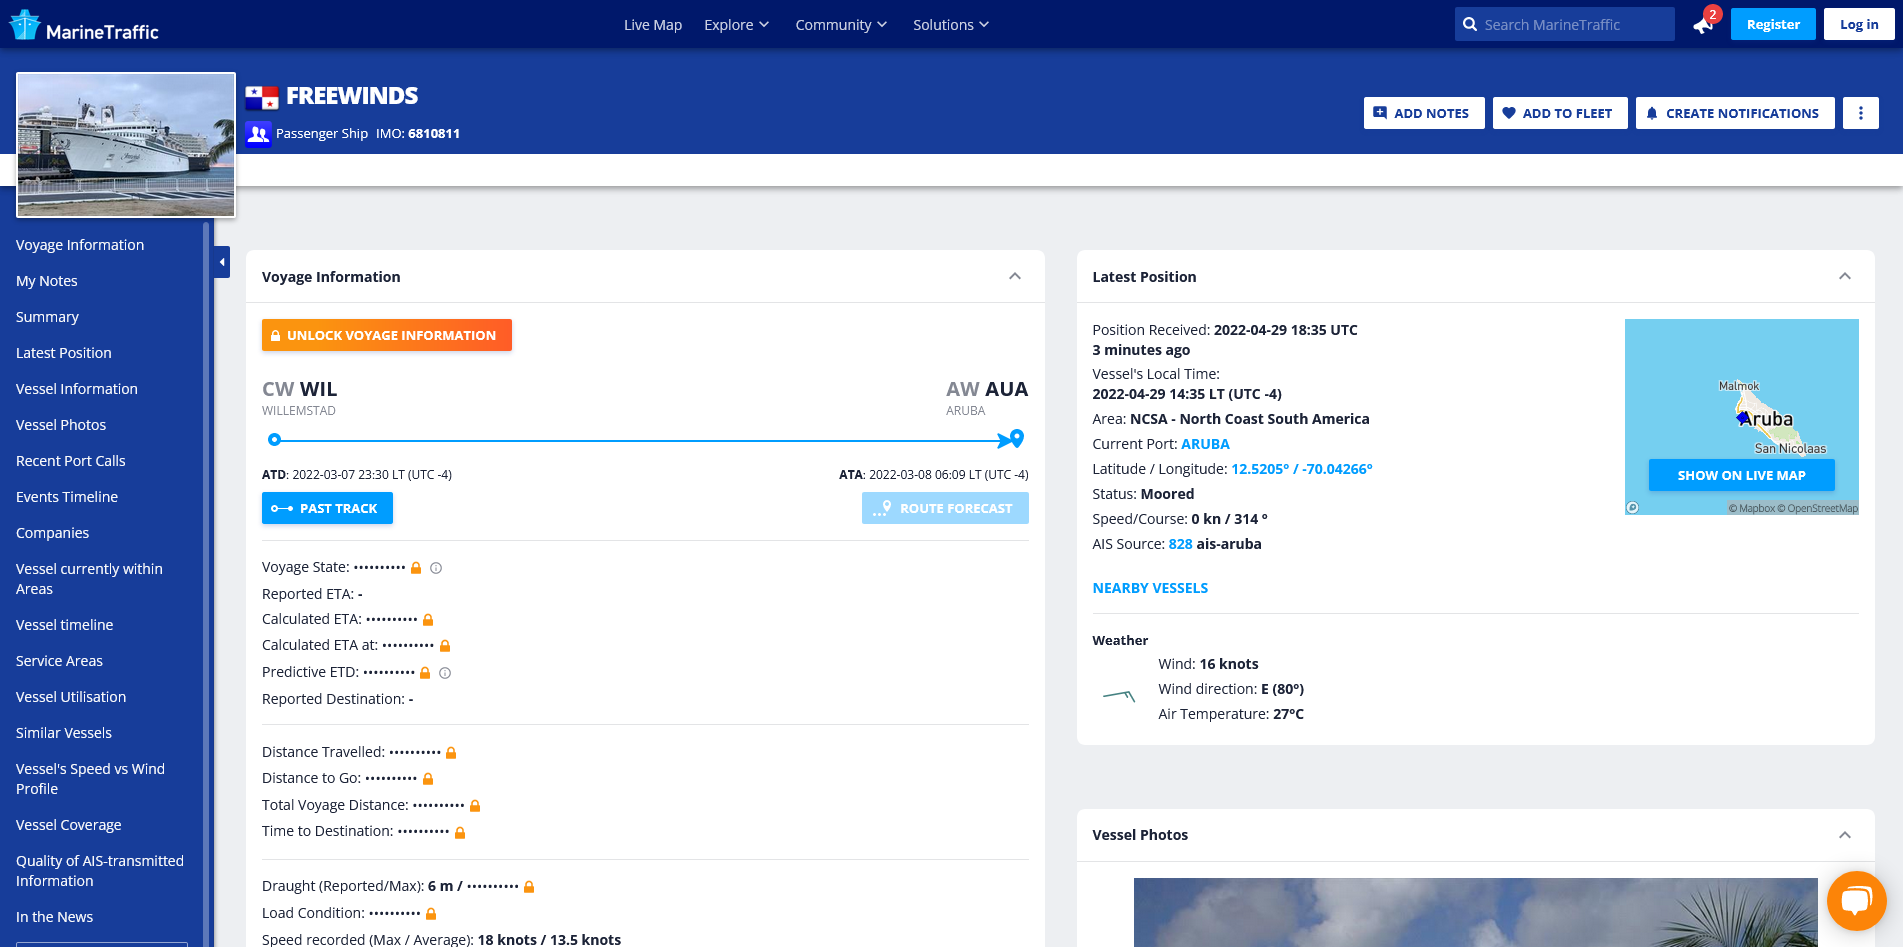Image resolution: width=1903 pixels, height=947 pixels.
Task: Click lock icon next to Draught max
Action: 529,887
